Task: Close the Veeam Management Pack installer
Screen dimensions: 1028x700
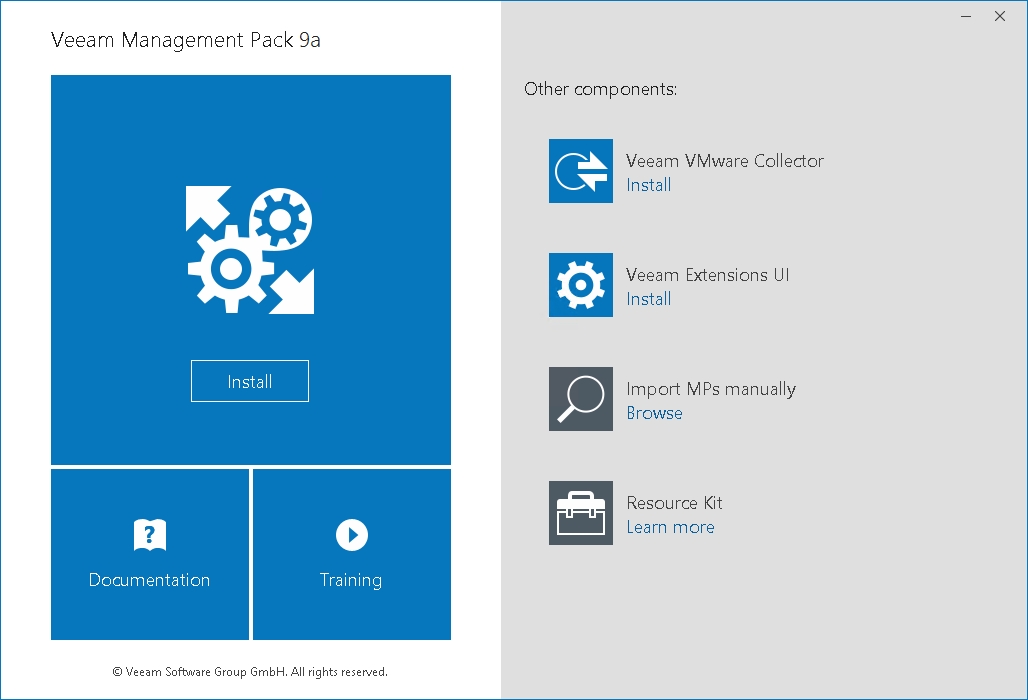Action: tap(1000, 16)
